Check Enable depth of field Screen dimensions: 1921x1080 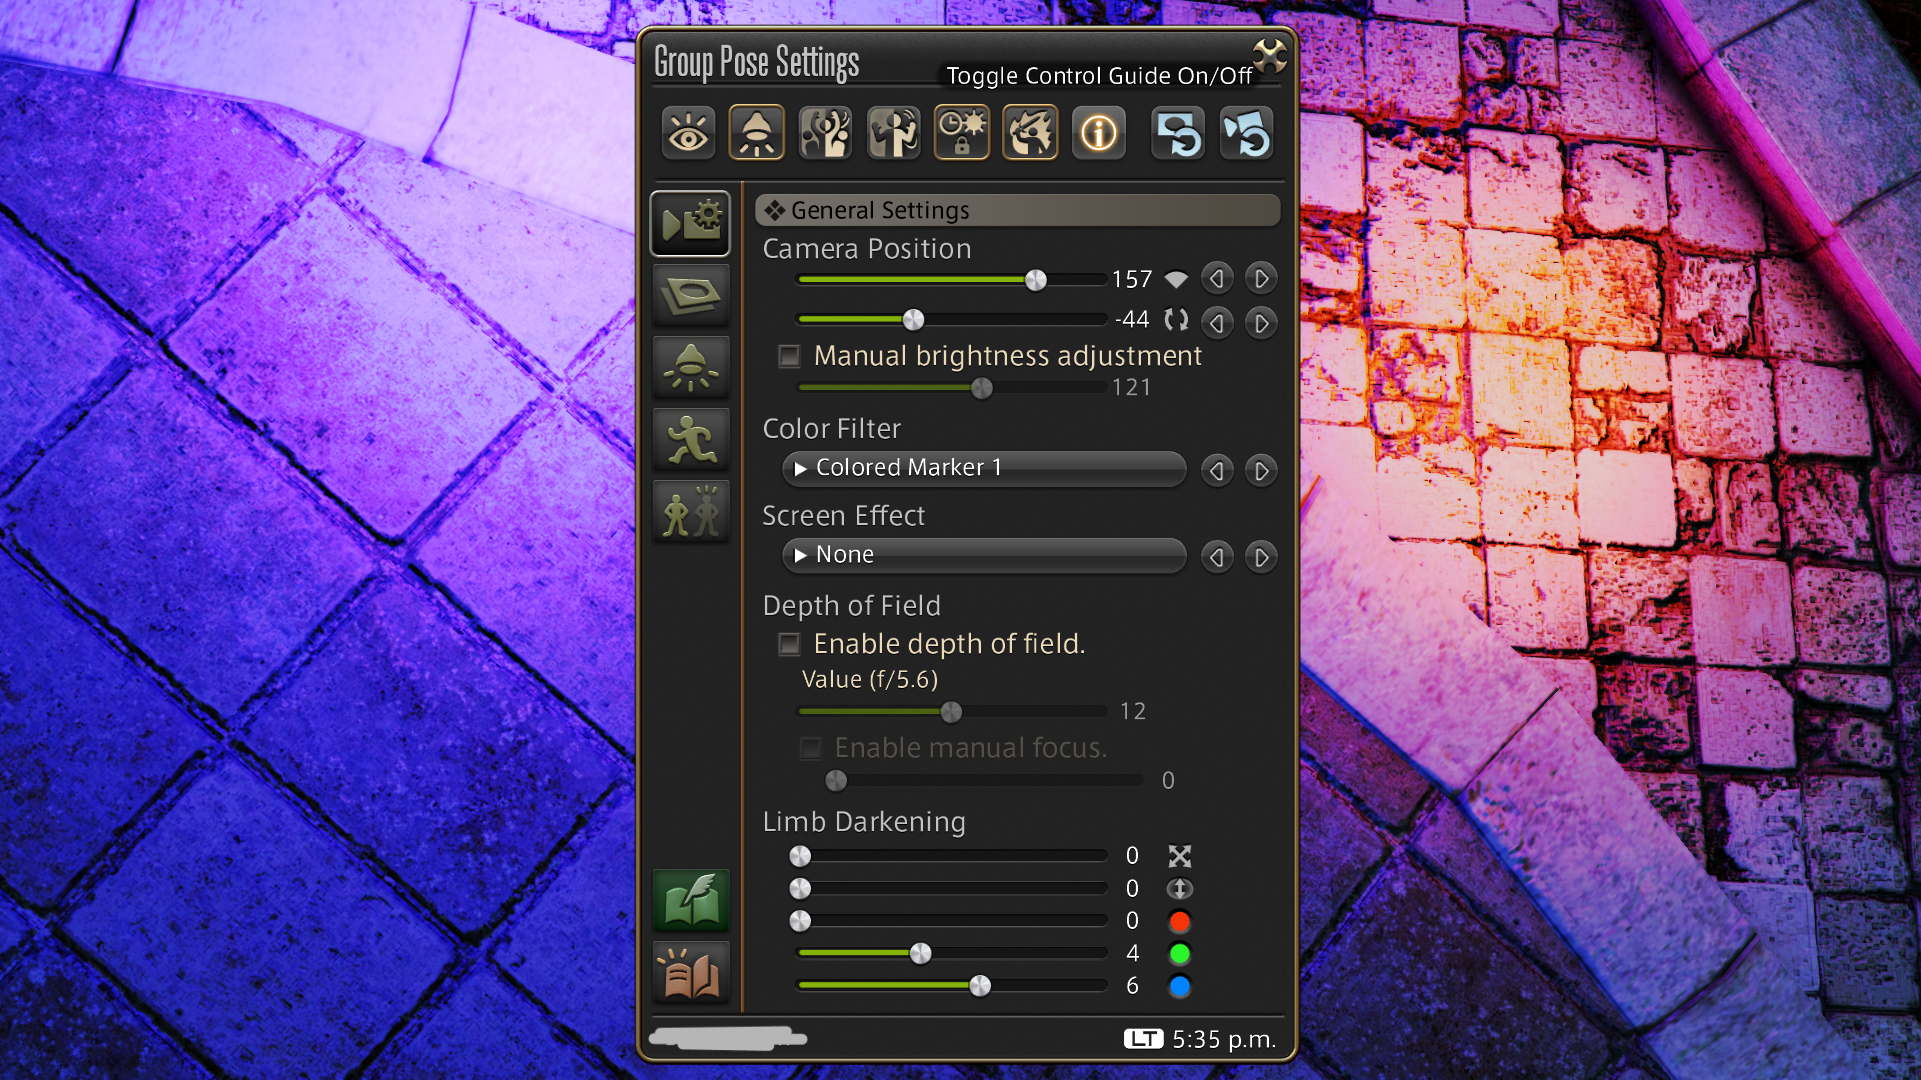[789, 644]
